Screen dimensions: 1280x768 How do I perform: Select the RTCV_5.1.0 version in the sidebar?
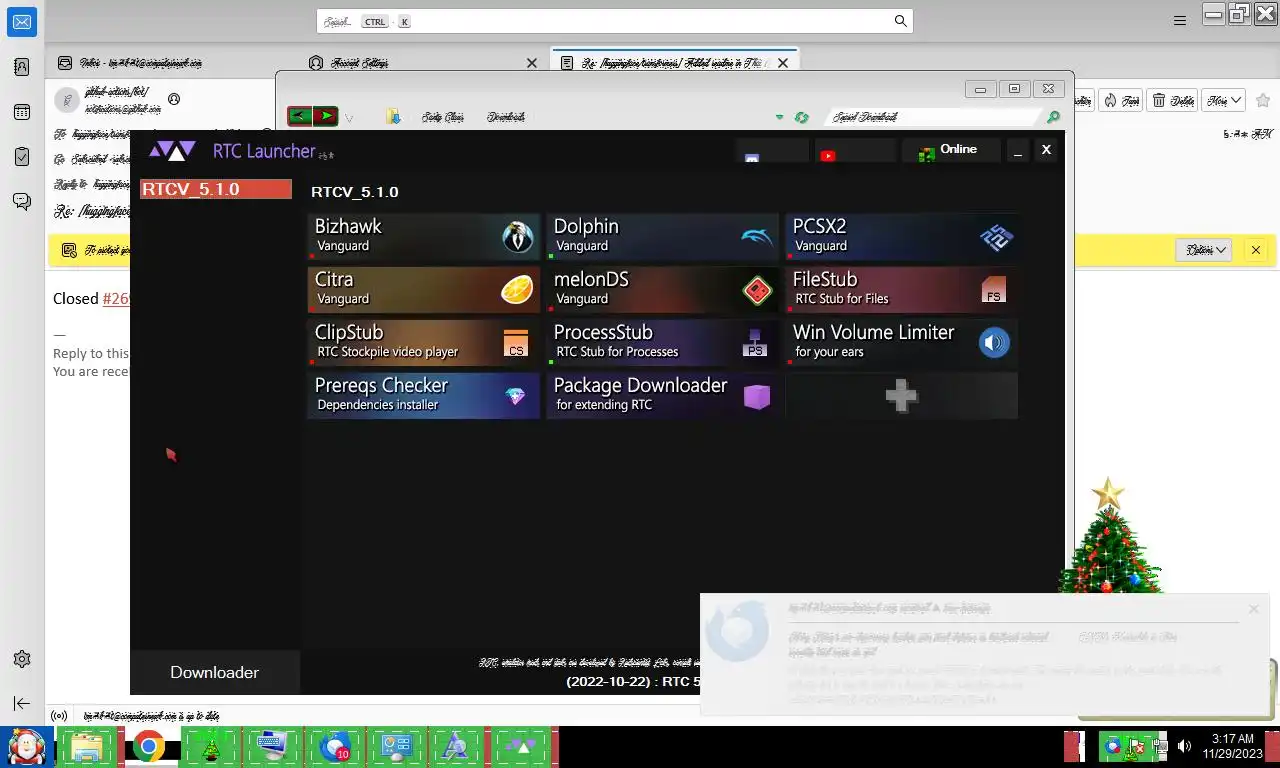216,189
